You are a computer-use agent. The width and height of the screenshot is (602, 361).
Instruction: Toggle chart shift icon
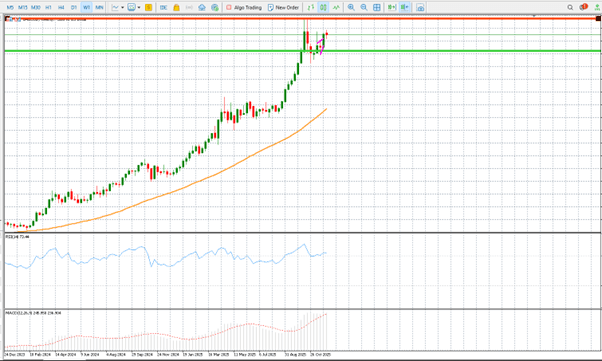click(405, 7)
